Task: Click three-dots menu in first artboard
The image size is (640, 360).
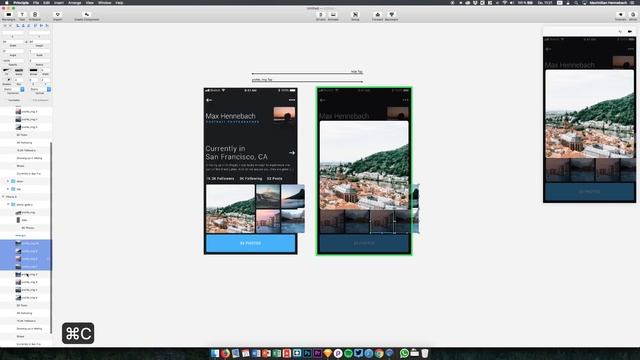Action: click(x=292, y=100)
